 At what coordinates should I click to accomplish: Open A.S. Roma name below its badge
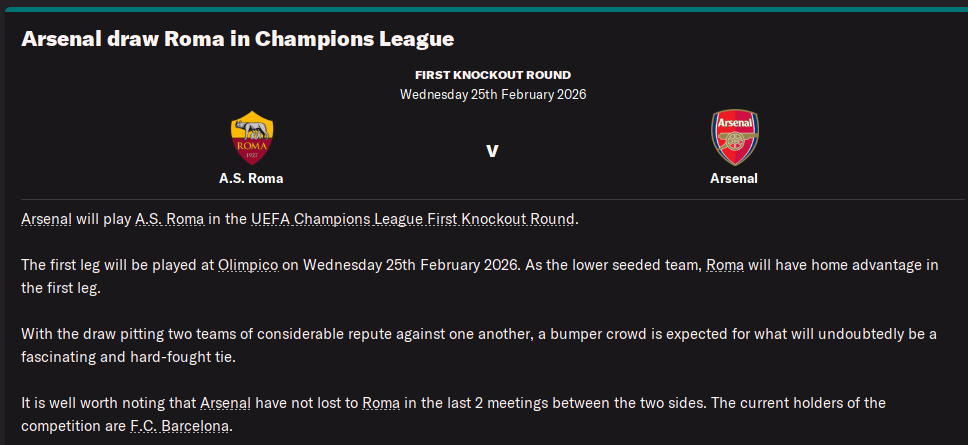(251, 179)
